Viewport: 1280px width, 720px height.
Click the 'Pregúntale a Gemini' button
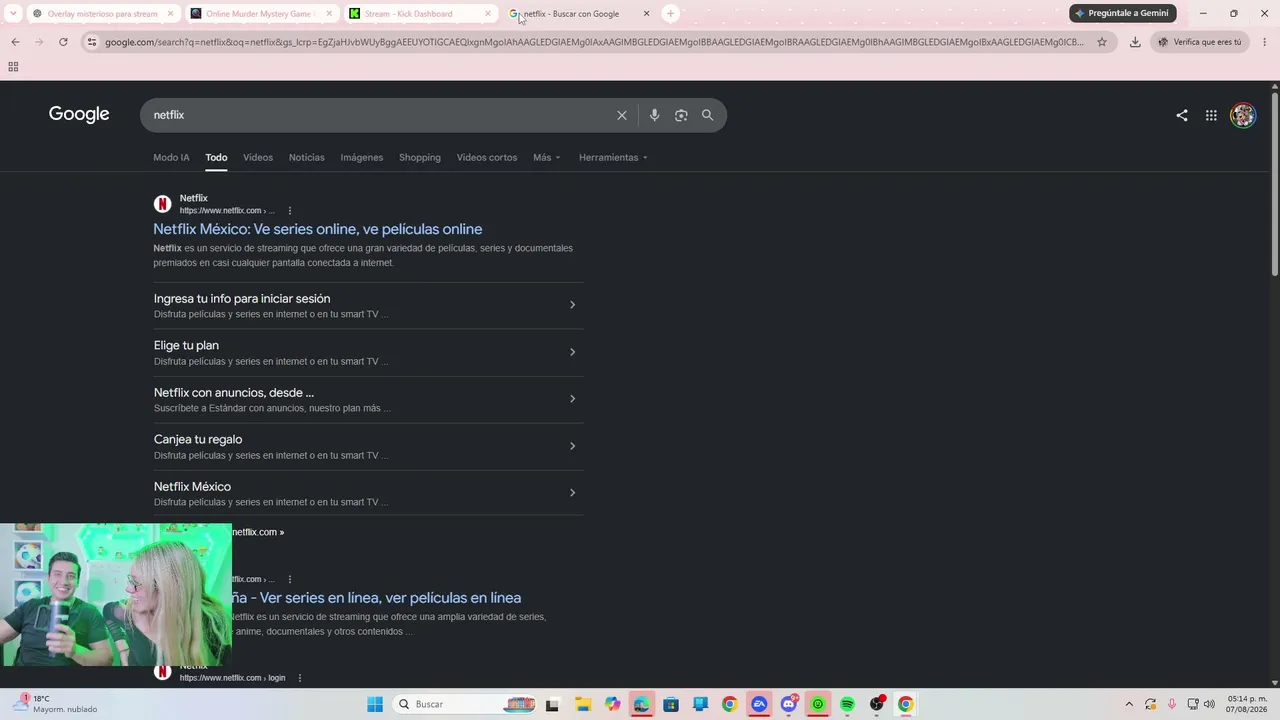pos(1122,13)
